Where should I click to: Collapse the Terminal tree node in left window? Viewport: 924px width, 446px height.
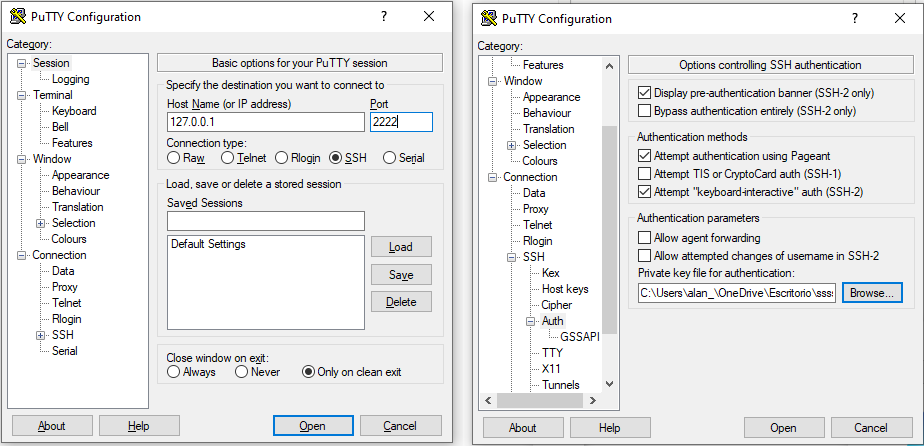pos(22,95)
